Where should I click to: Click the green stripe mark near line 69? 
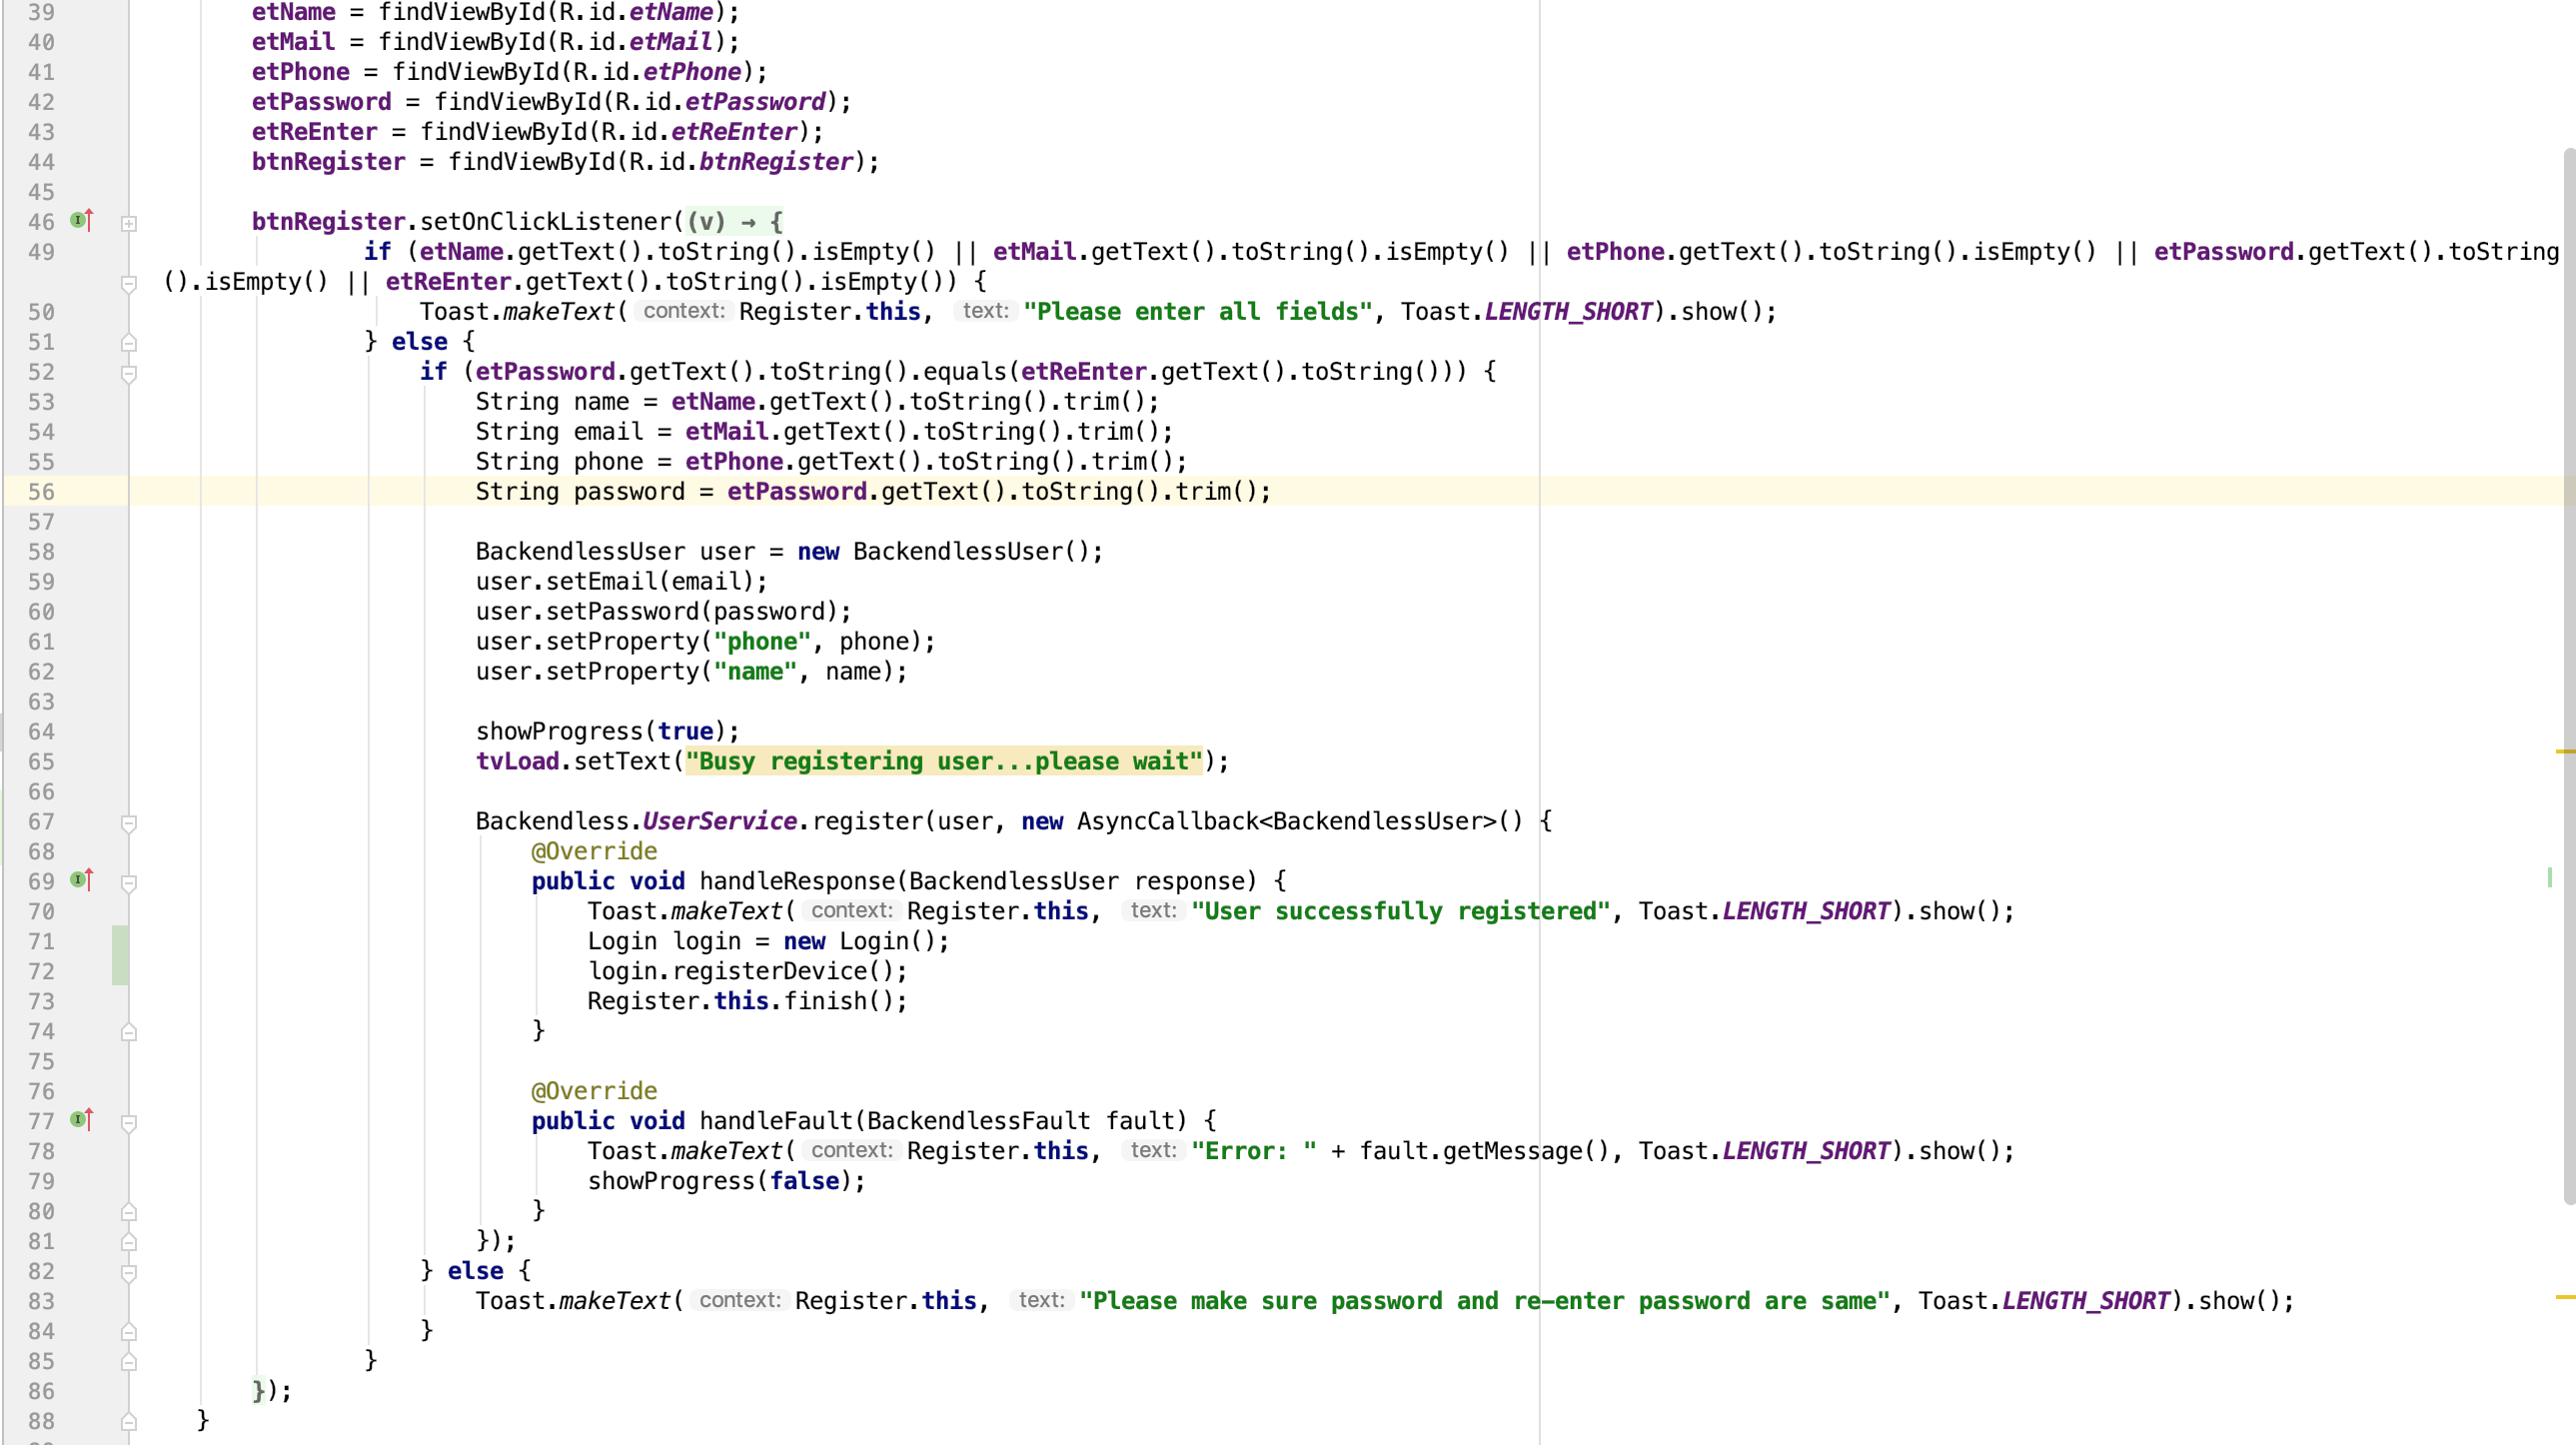click(x=2549, y=877)
